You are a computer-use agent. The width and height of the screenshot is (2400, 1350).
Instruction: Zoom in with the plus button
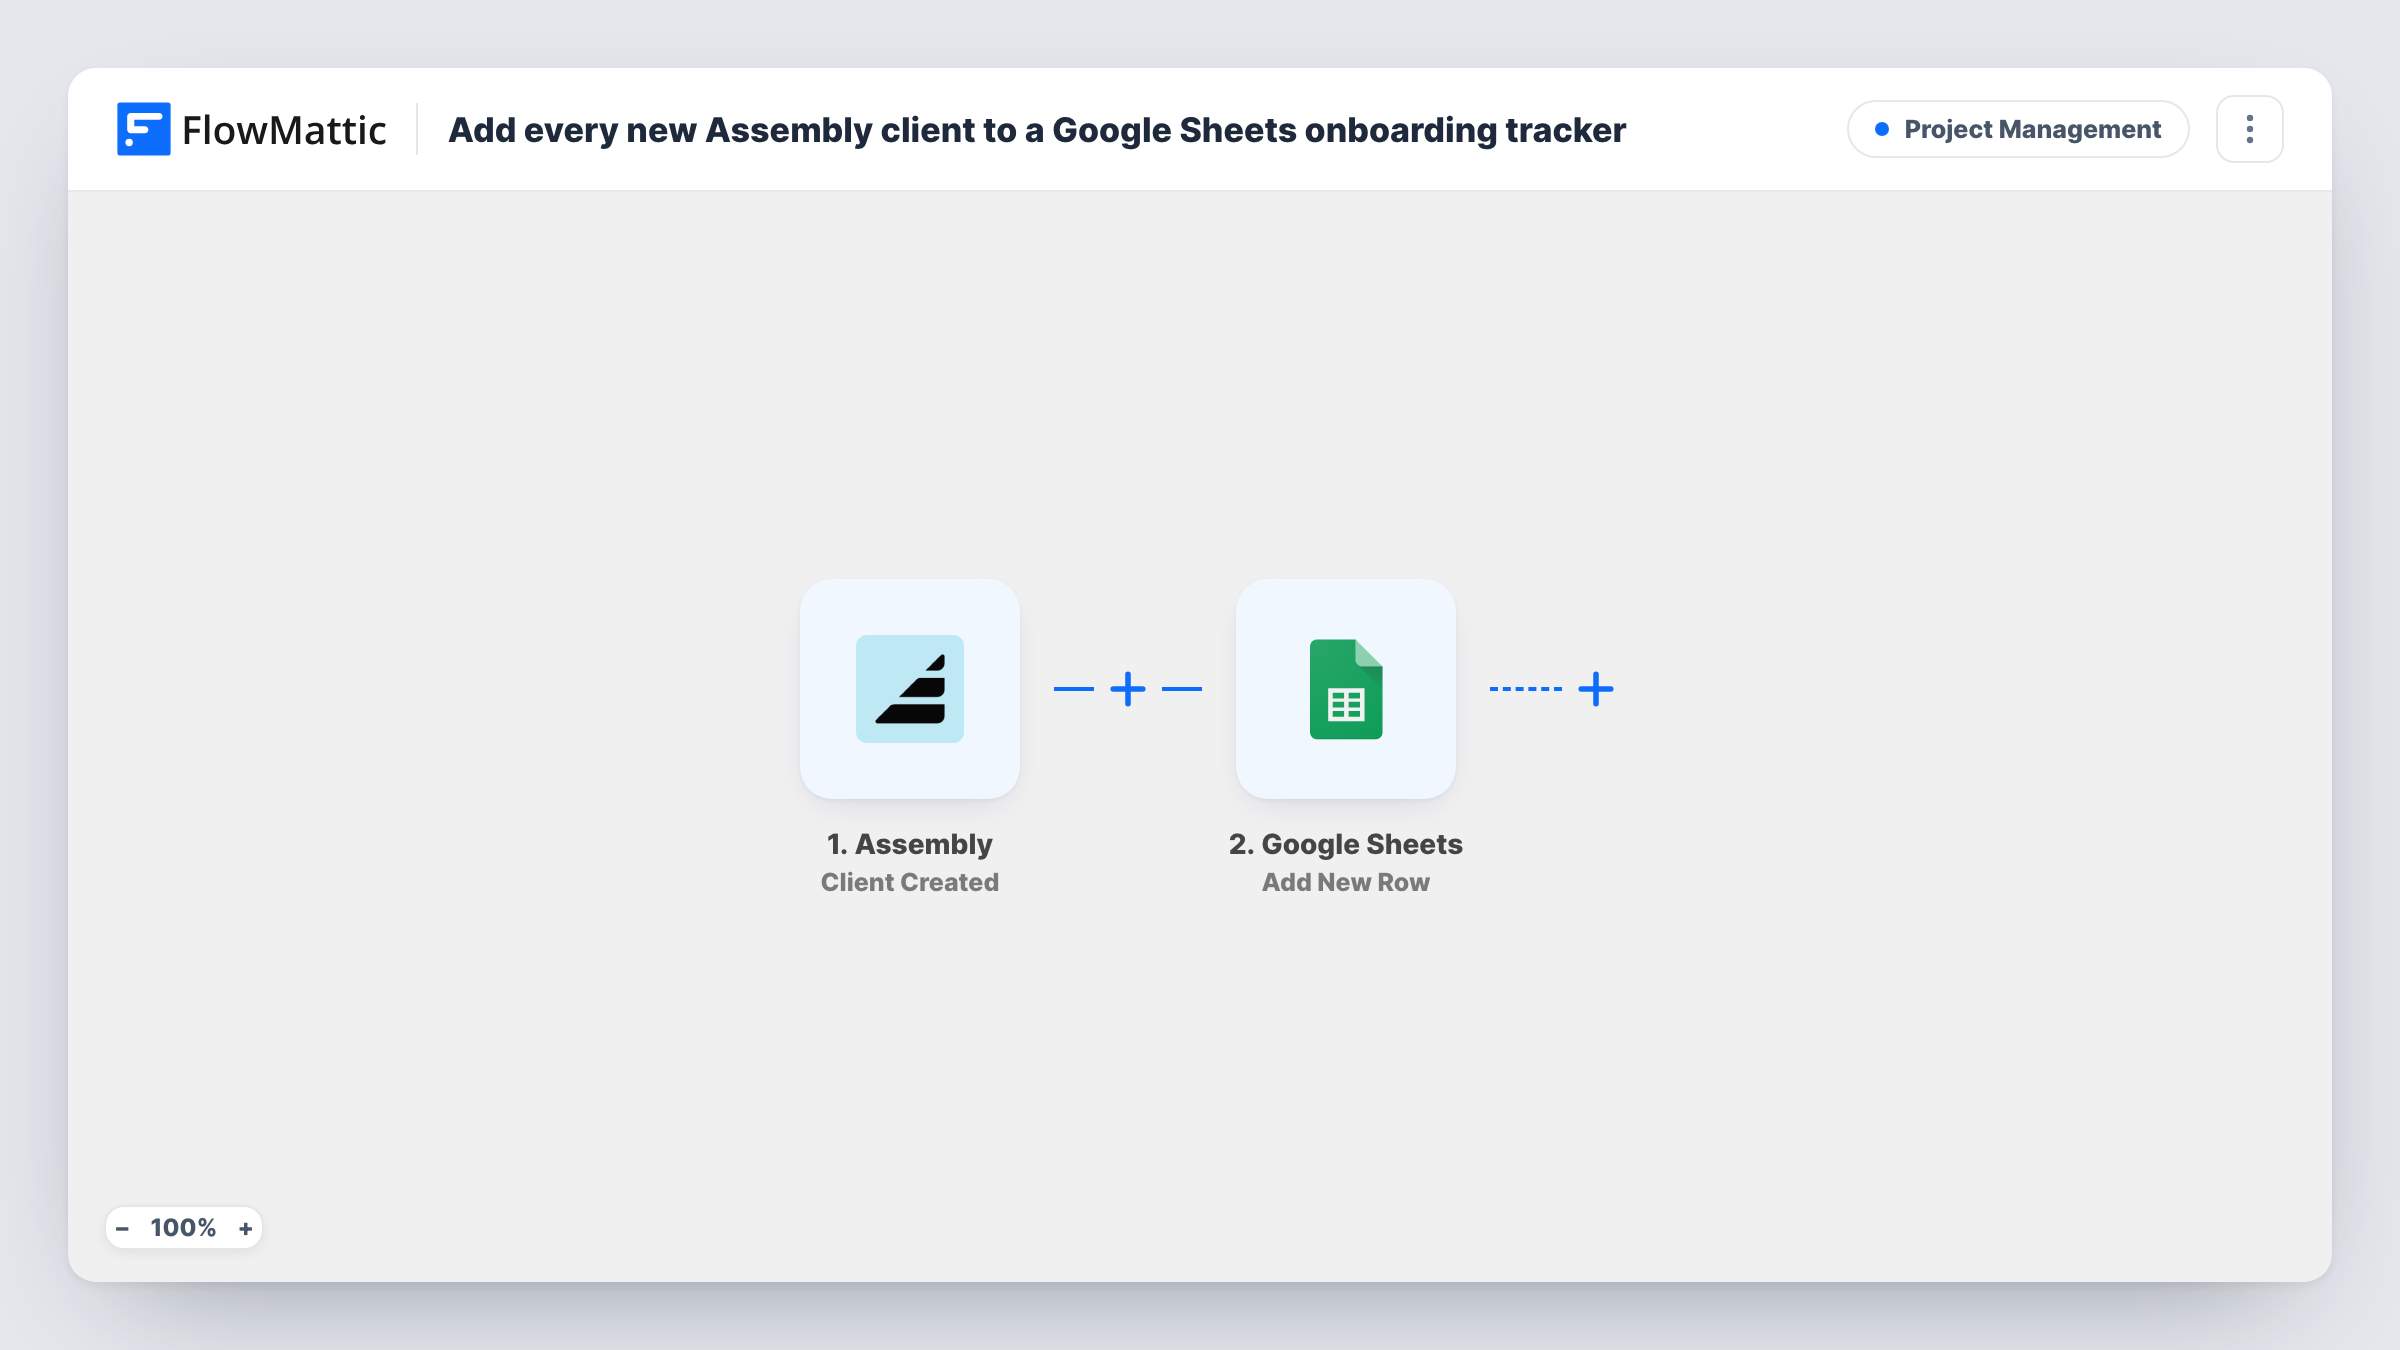[x=245, y=1228]
